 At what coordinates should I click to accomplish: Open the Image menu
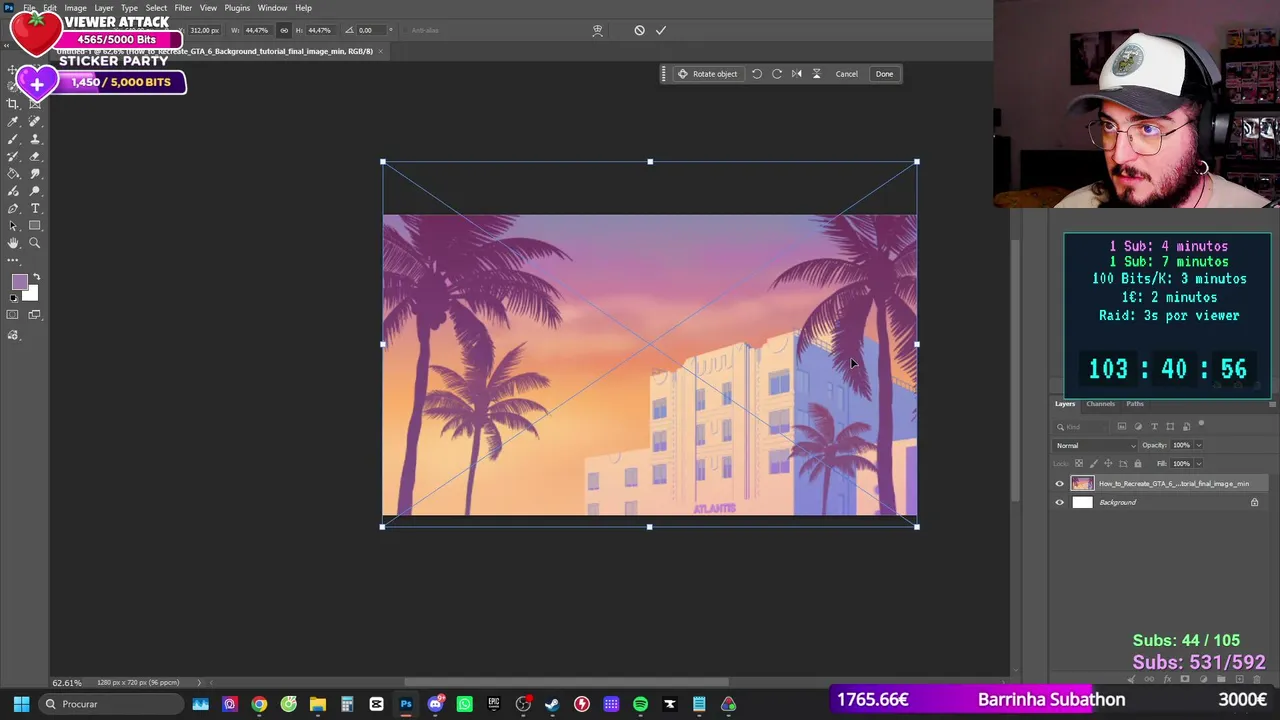click(x=76, y=8)
